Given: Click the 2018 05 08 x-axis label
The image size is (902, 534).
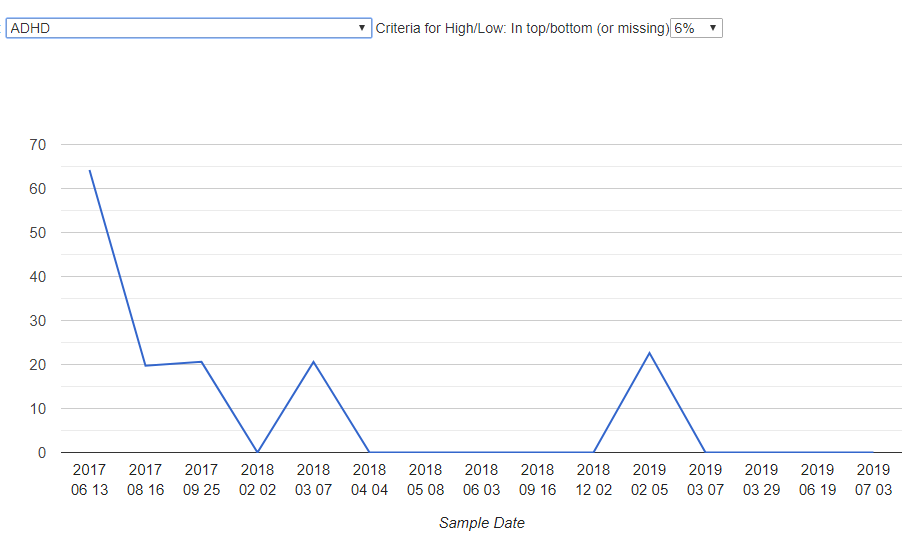Looking at the screenshot, I should point(425,480).
